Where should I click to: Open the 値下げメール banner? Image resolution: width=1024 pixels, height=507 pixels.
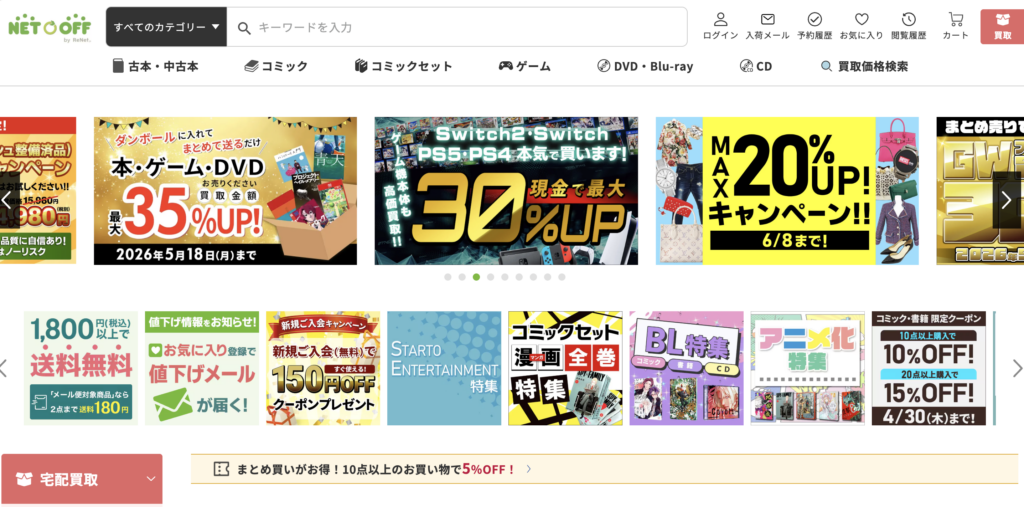point(202,368)
